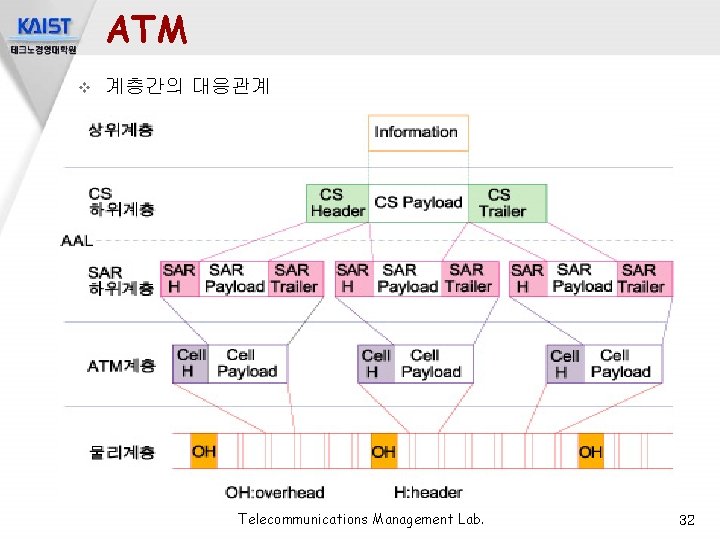Click the leftmost SAR H box
The height and width of the screenshot is (540, 720).
pyautogui.click(x=180, y=279)
